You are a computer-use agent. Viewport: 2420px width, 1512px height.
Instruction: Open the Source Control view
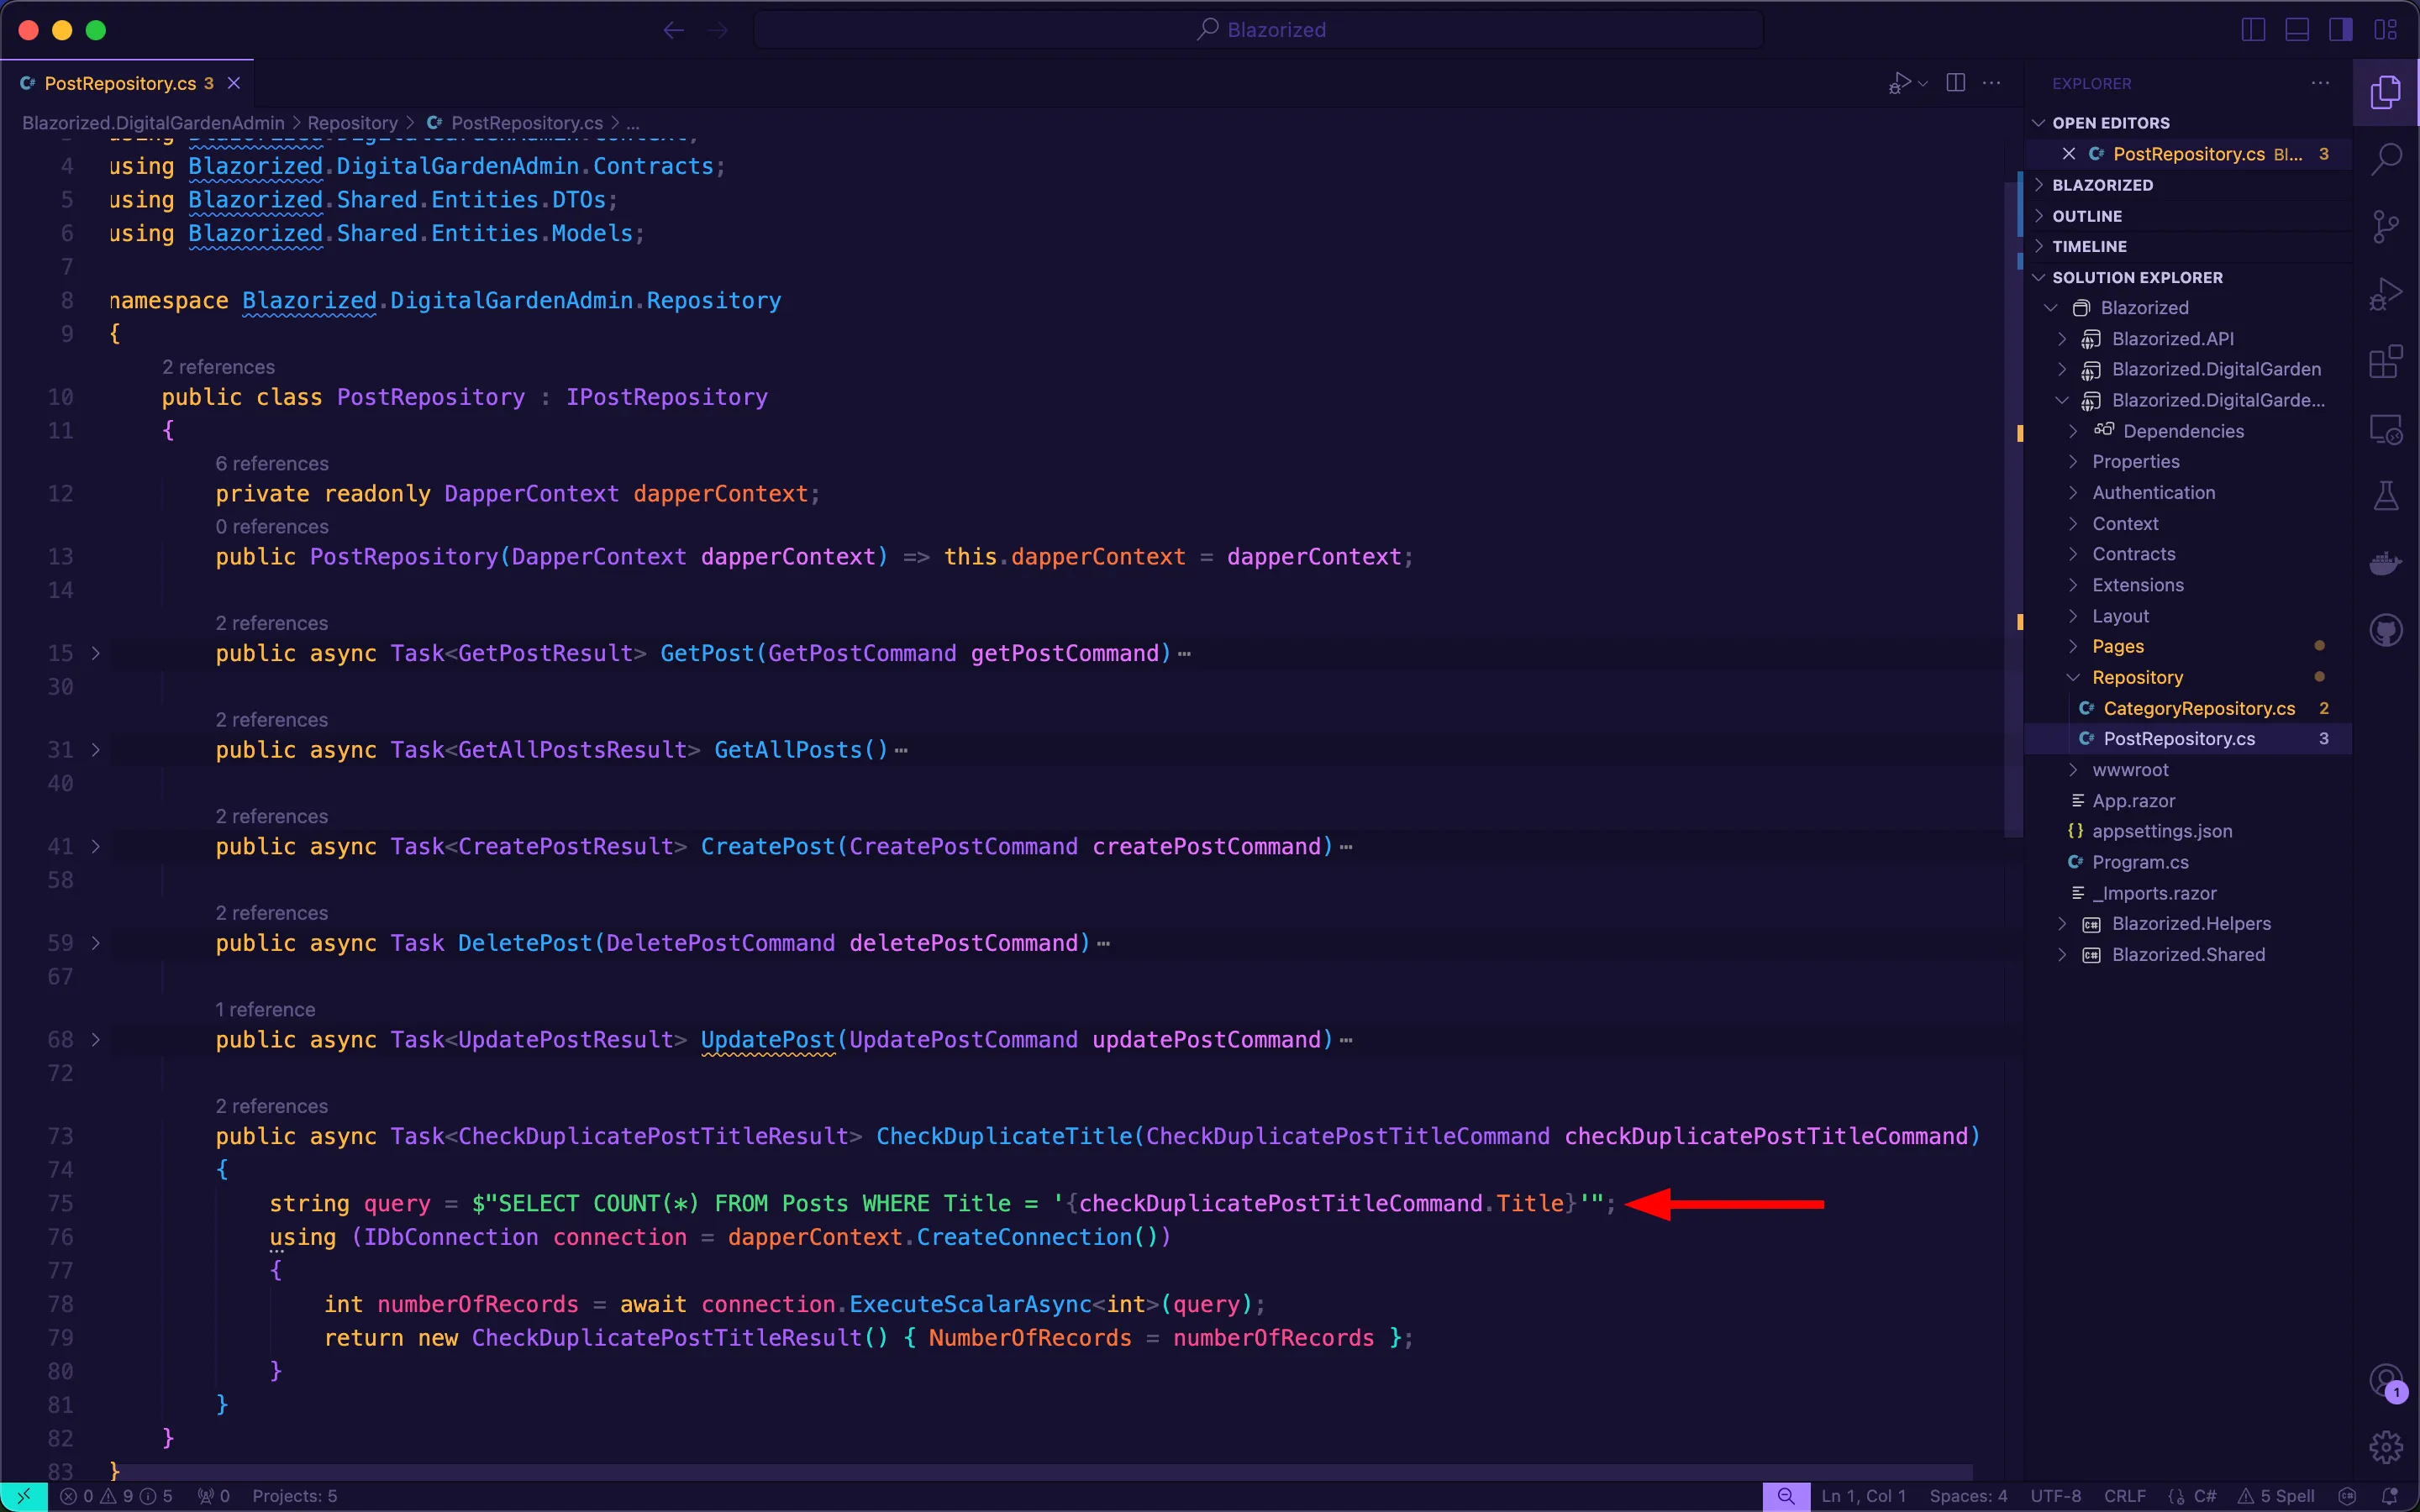coord(2386,227)
